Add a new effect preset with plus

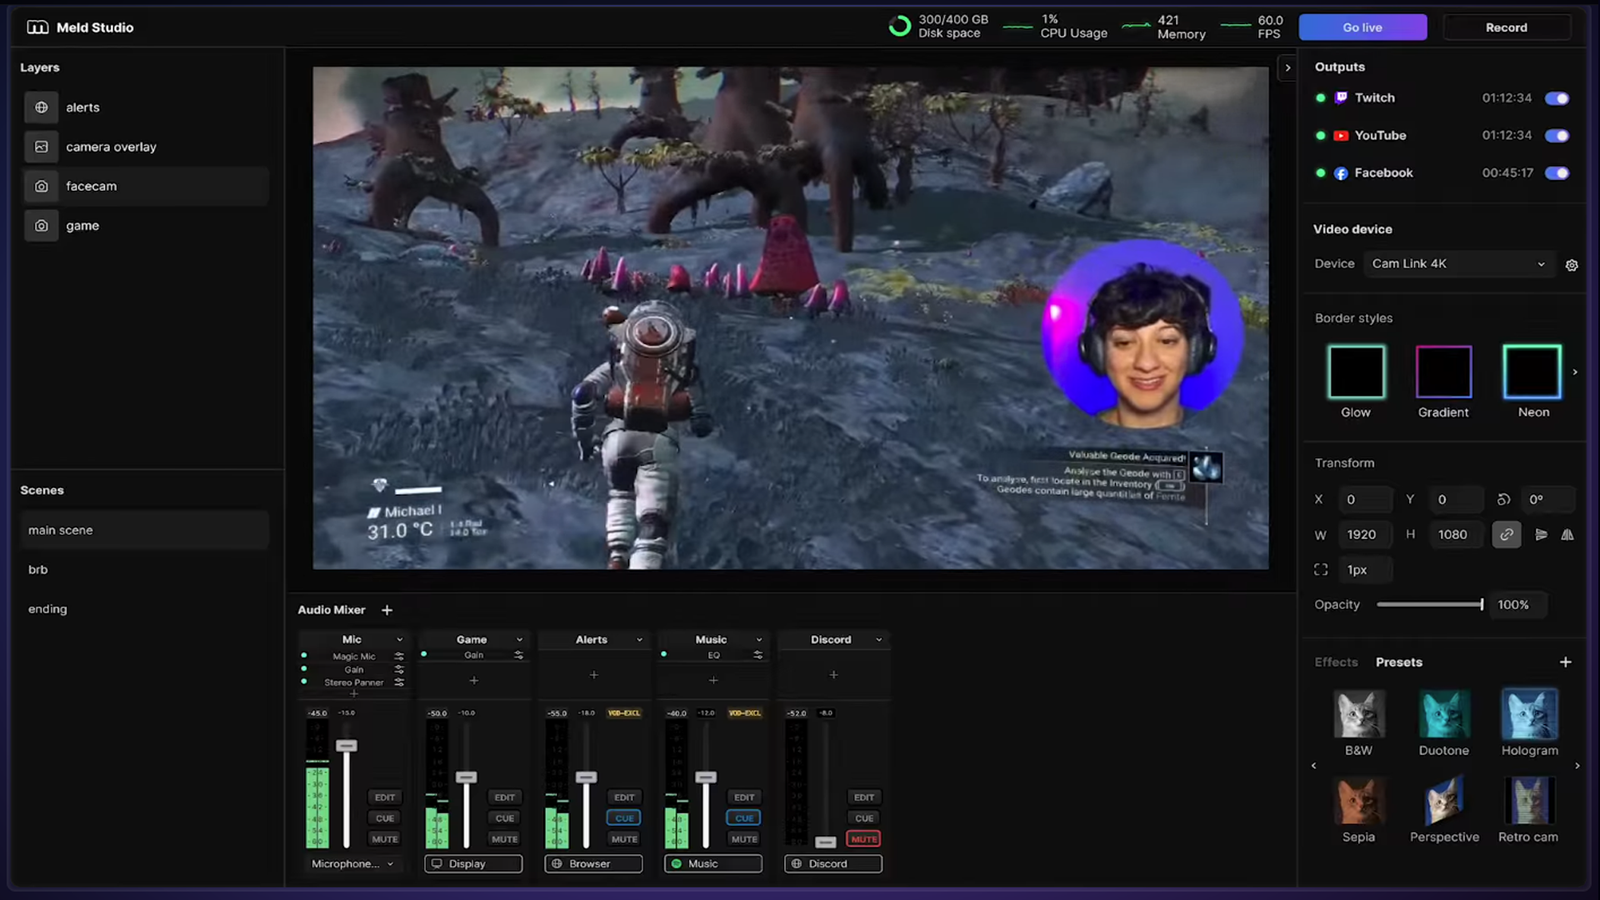1565,662
